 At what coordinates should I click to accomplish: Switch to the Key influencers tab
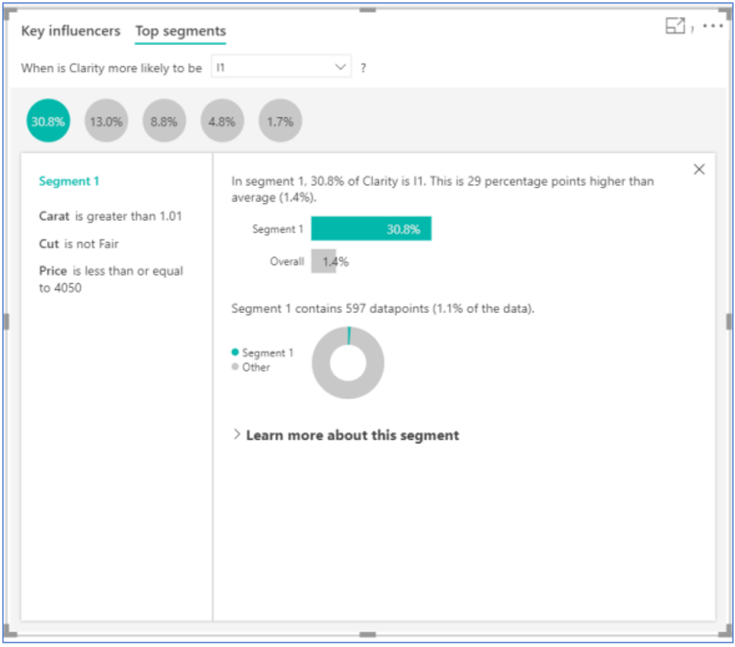71,31
